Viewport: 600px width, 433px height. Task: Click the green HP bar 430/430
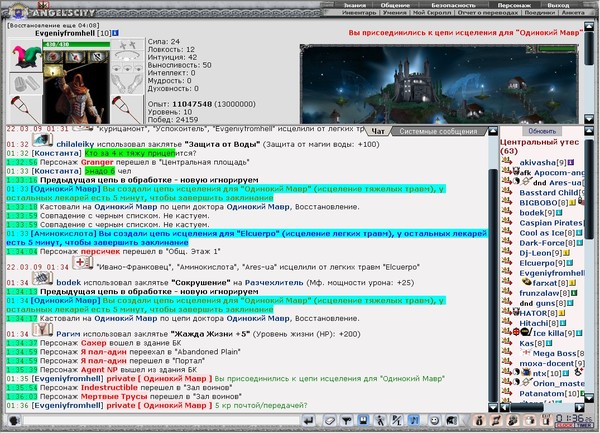point(77,44)
